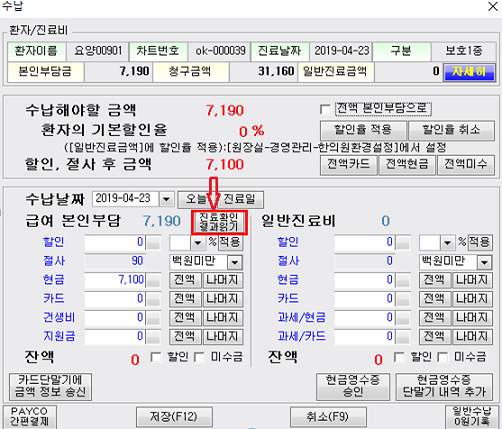Apply discount with 할인율 적용 button
The height and width of the screenshot is (429, 502).
tap(363, 130)
